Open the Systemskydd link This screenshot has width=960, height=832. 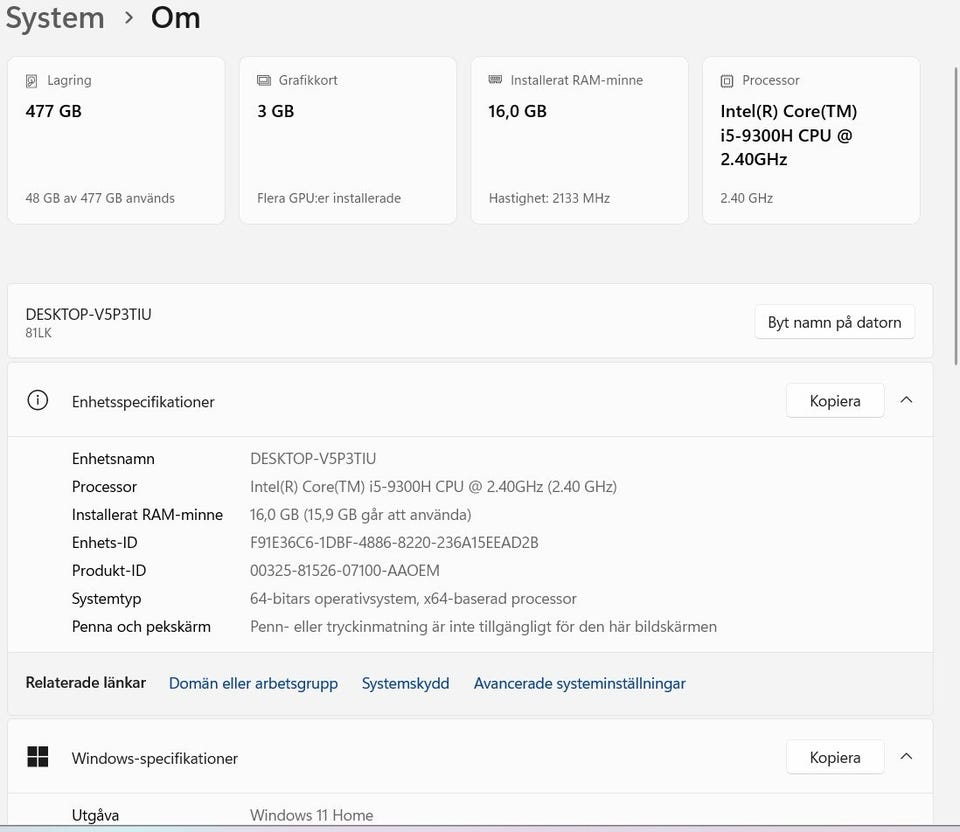pos(405,684)
